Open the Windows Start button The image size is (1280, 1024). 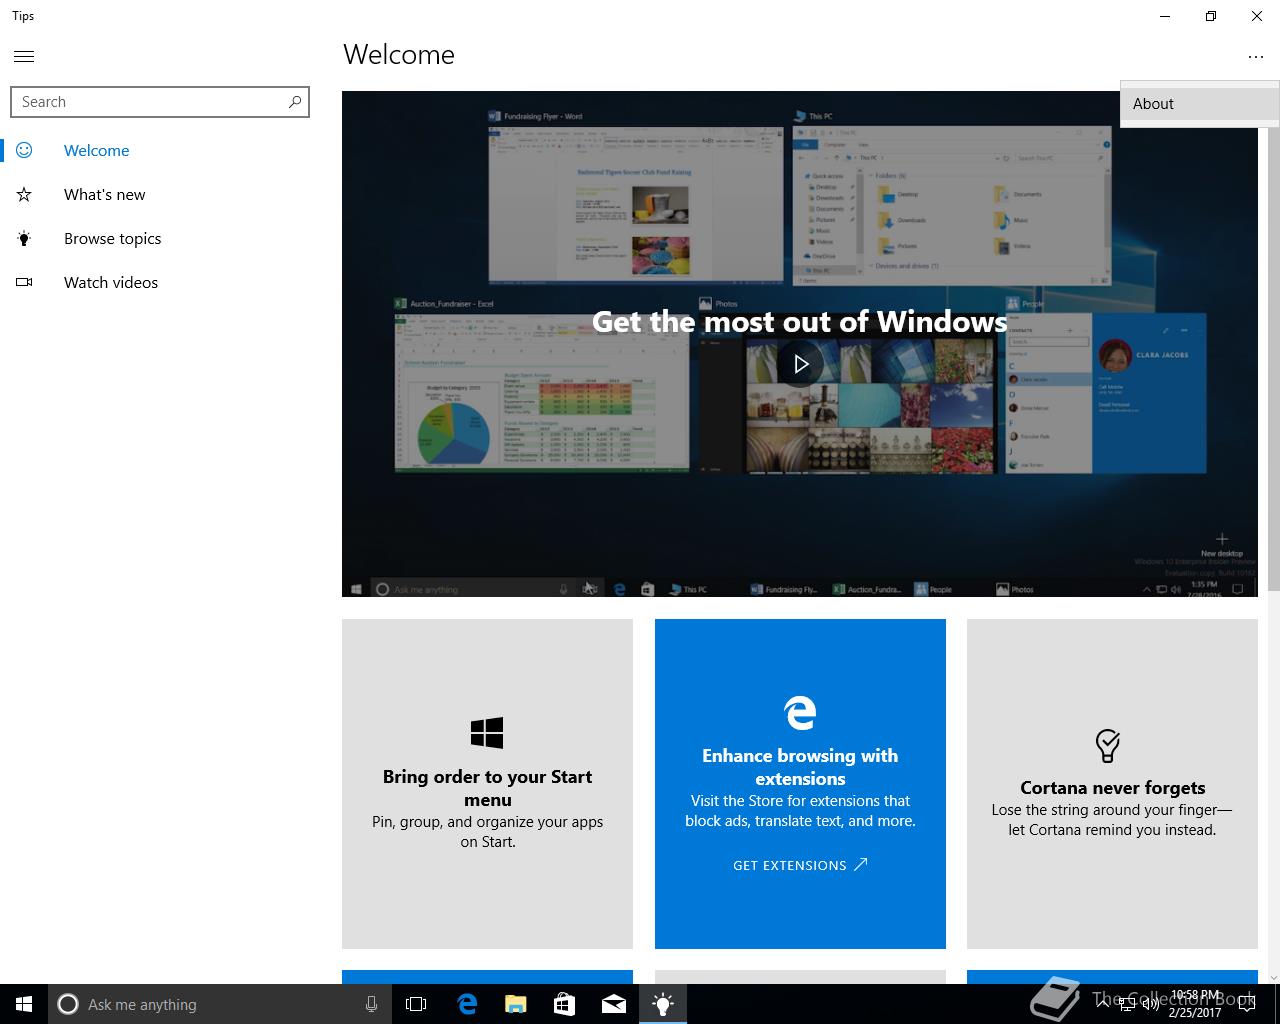pyautogui.click(x=24, y=1004)
